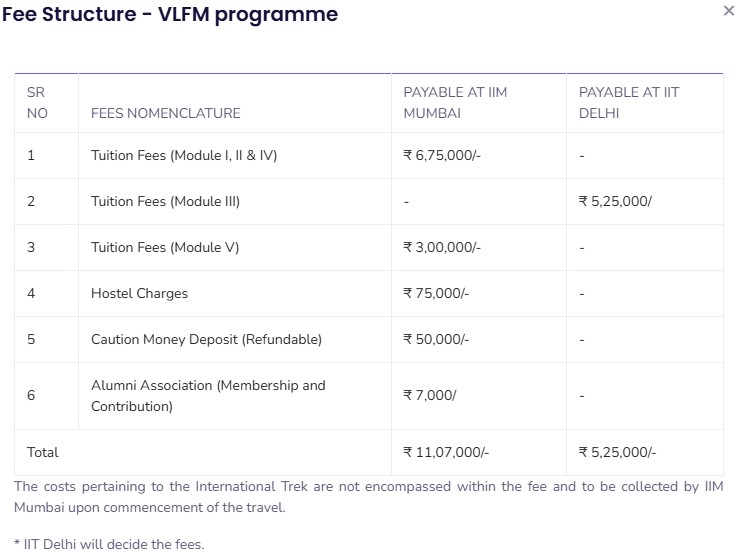Click the IIT Delhi will decide fees note
Screen dimensions: 739x559
pyautogui.click(x=109, y=544)
